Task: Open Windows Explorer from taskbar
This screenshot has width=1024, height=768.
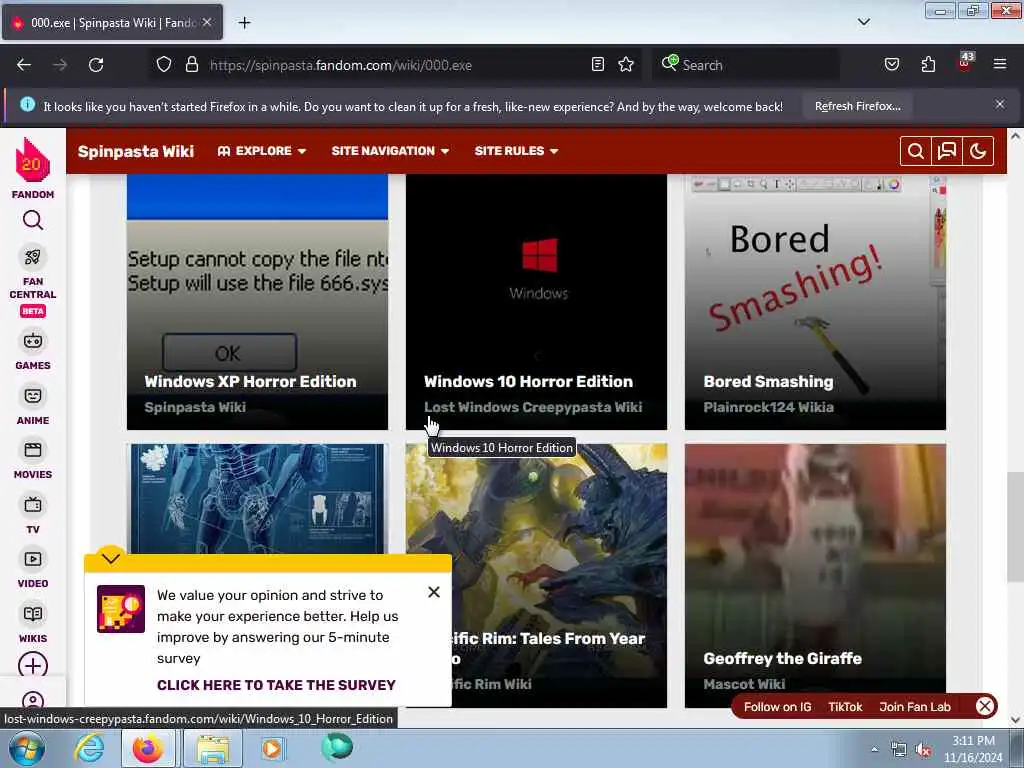Action: pos(212,748)
